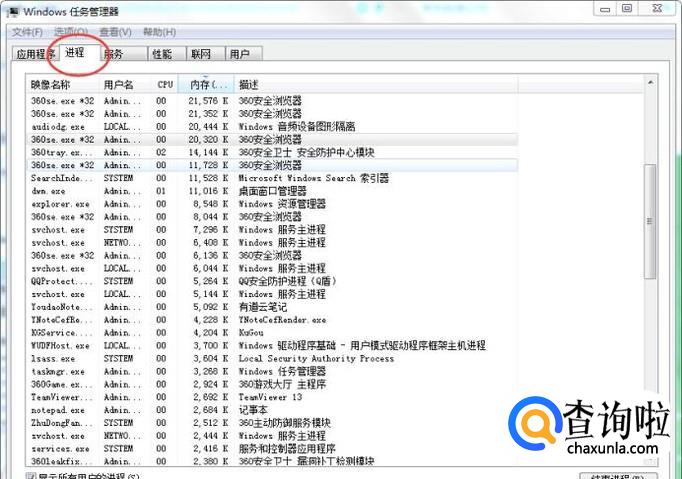Open the 选项(O) menu
Image resolution: width=682 pixels, height=479 pixels.
pos(70,32)
